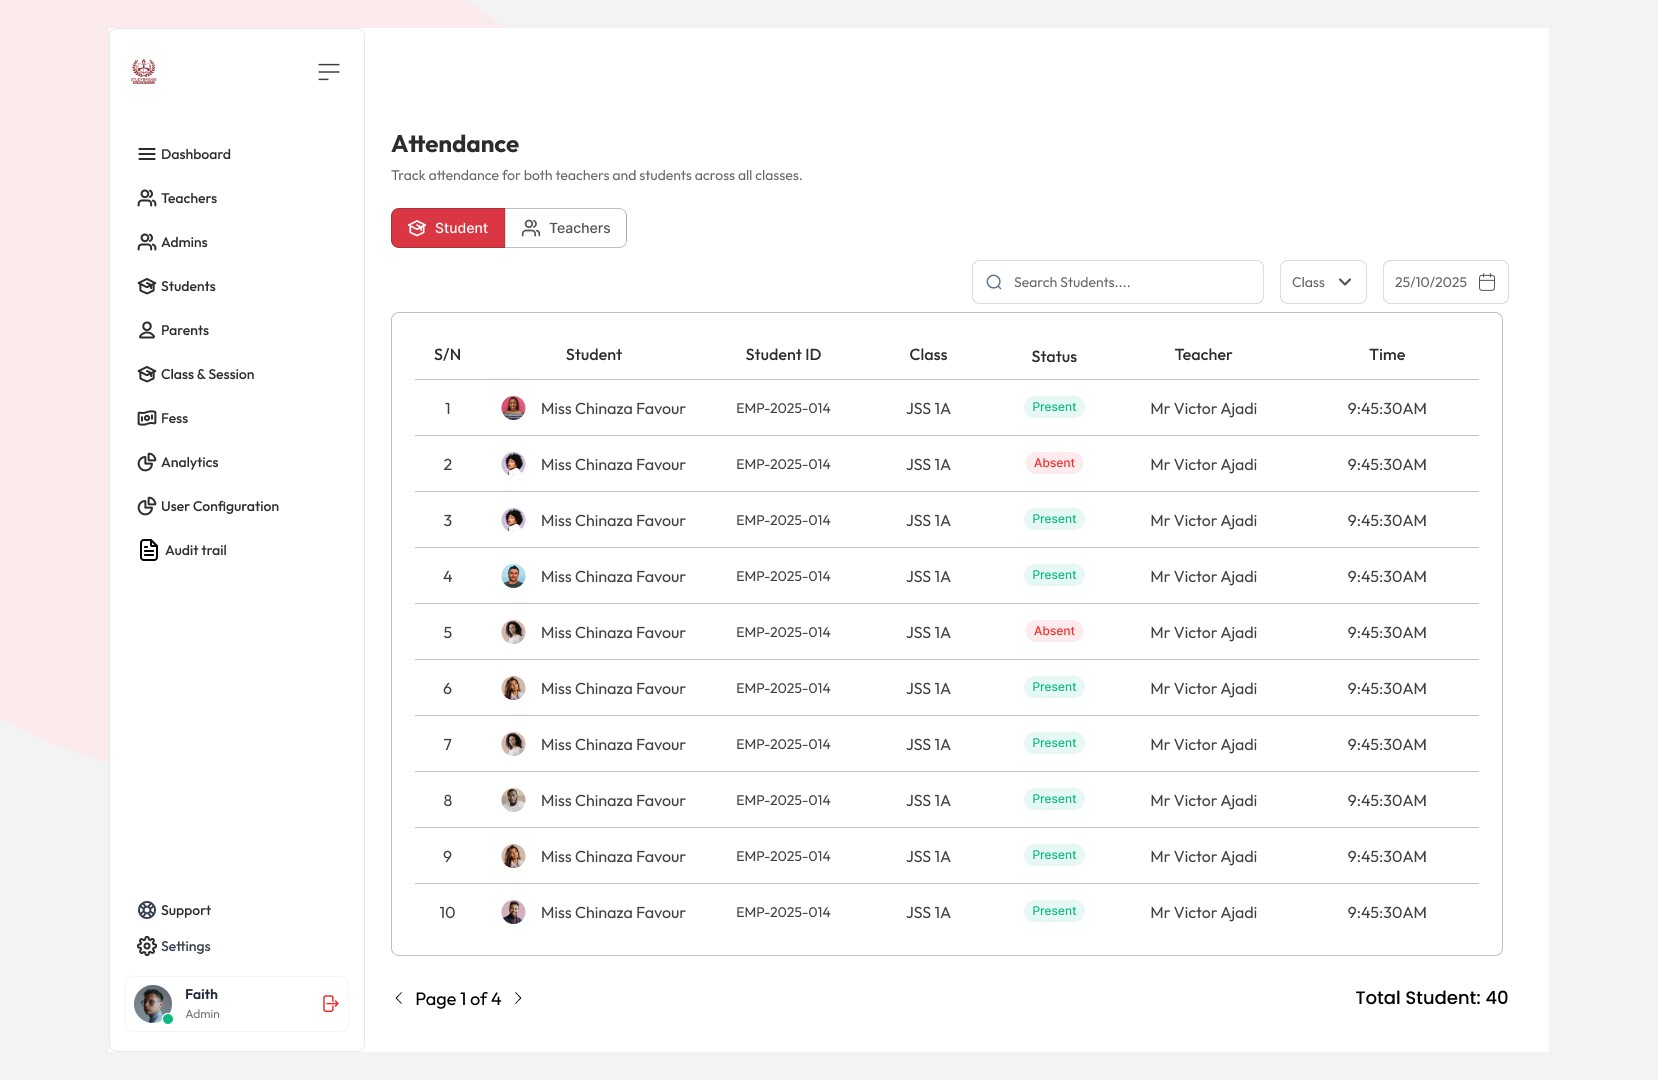The image size is (1658, 1080).
Task: Click EMP-2025-014 ID in row 6
Action: pos(783,688)
